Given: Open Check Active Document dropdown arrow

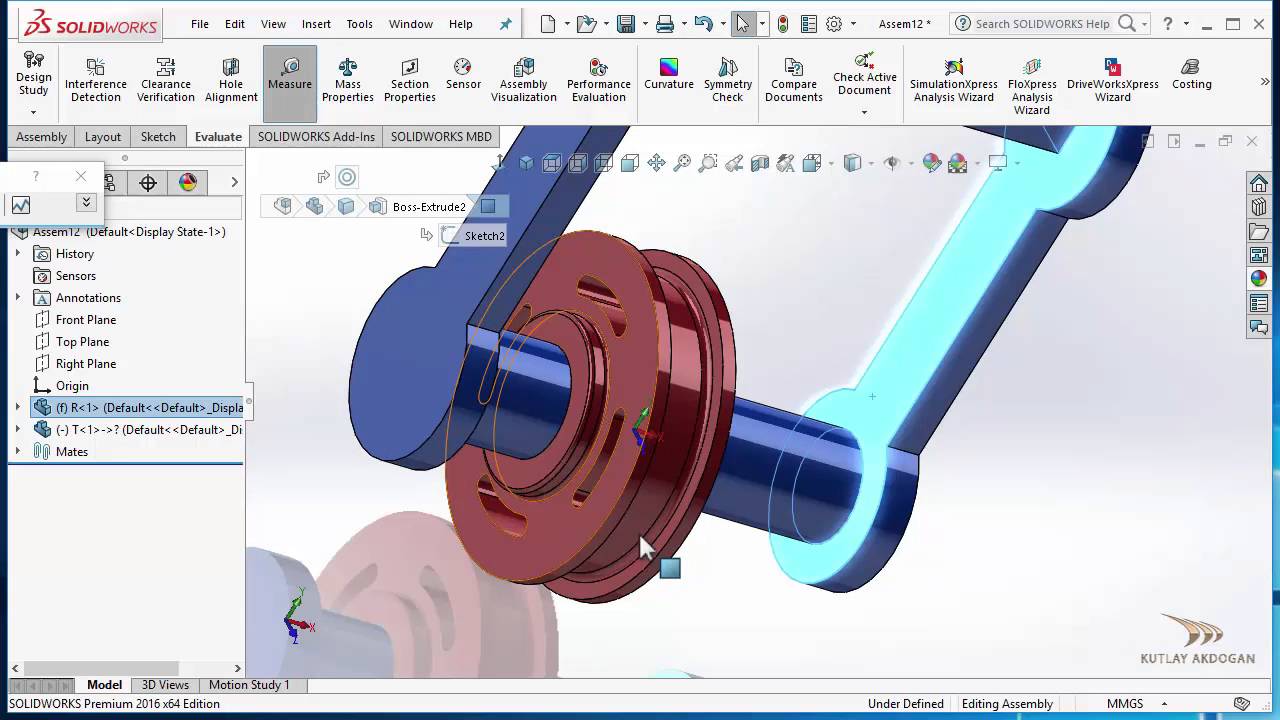Looking at the screenshot, I should tap(864, 113).
